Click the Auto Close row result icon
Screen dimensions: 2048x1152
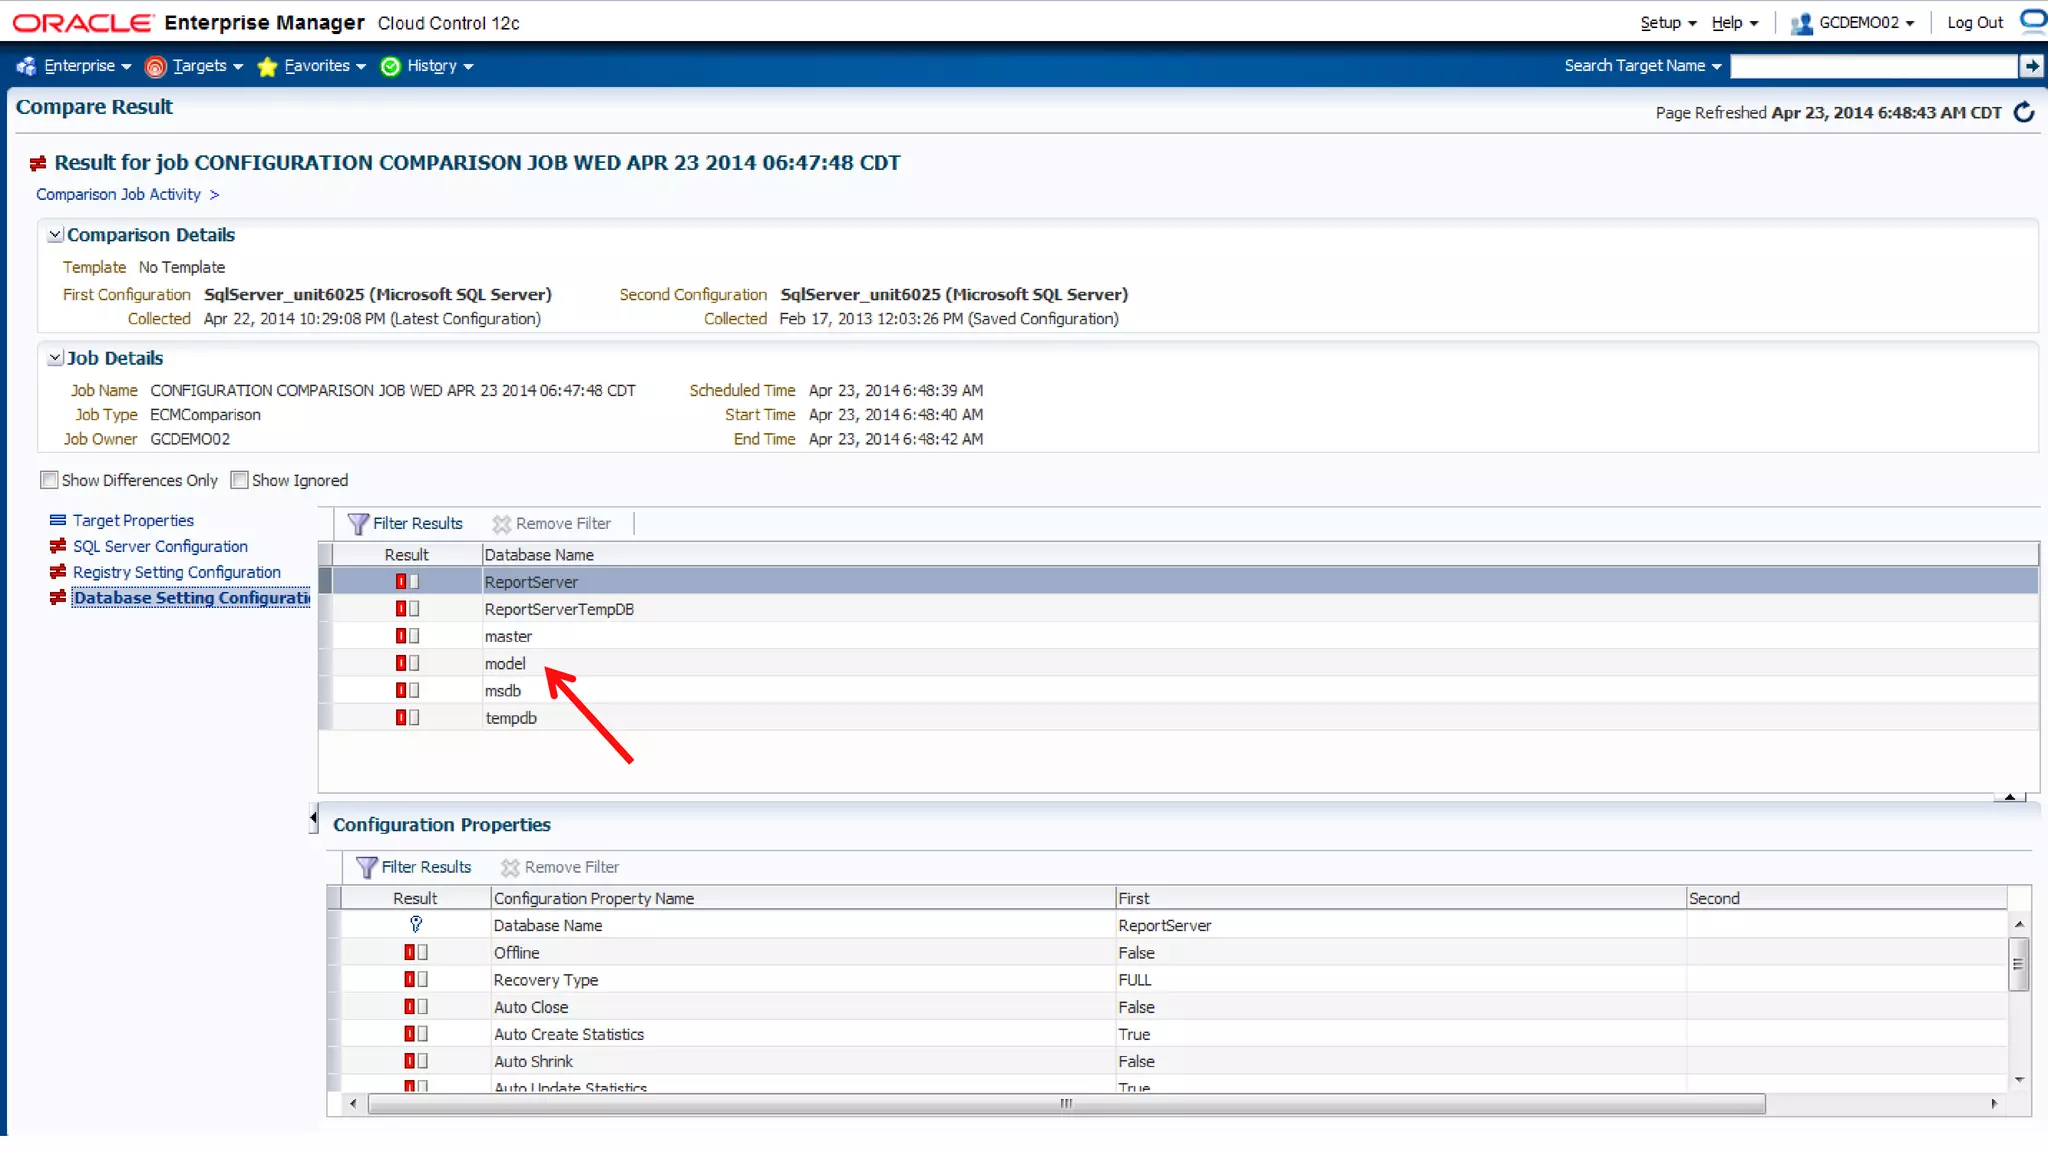point(416,1007)
